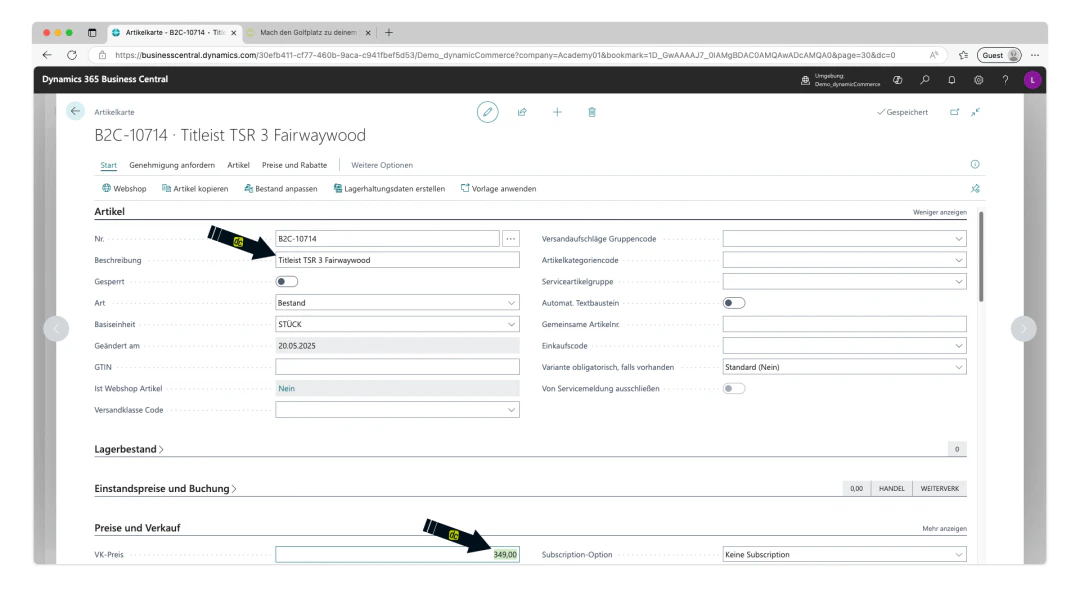This screenshot has height=608, width=1080.
Task: Expand Einstandspreise und Buchung section
Action: pos(165,488)
